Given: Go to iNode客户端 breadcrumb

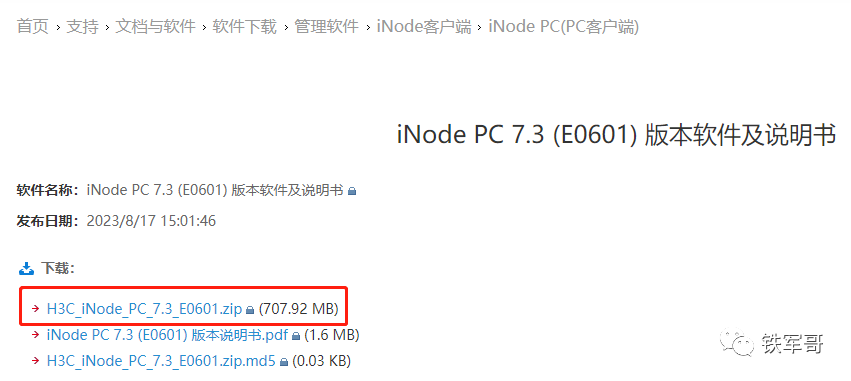Looking at the screenshot, I should (424, 26).
